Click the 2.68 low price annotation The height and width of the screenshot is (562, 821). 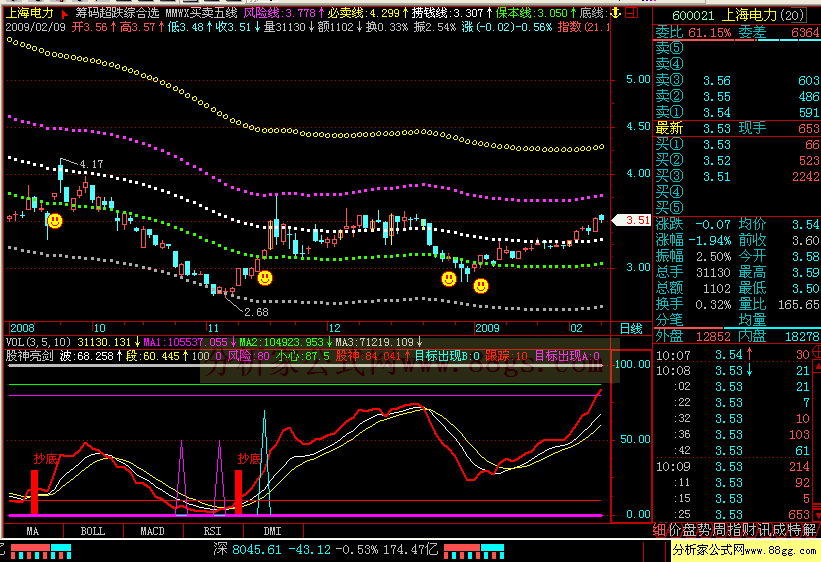pyautogui.click(x=256, y=312)
